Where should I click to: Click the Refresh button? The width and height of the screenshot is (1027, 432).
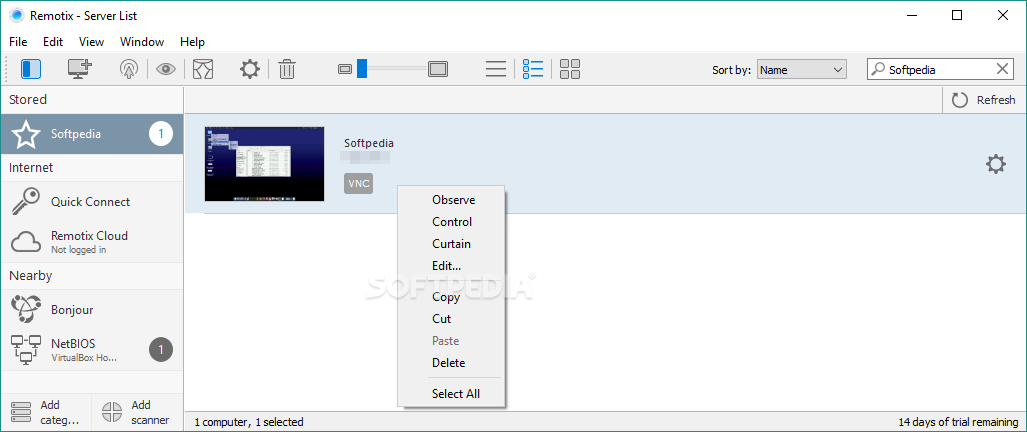tap(984, 100)
